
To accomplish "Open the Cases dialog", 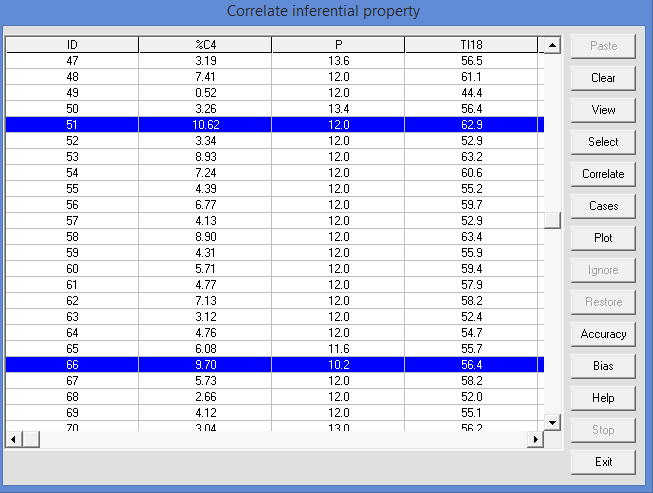I will coord(603,206).
